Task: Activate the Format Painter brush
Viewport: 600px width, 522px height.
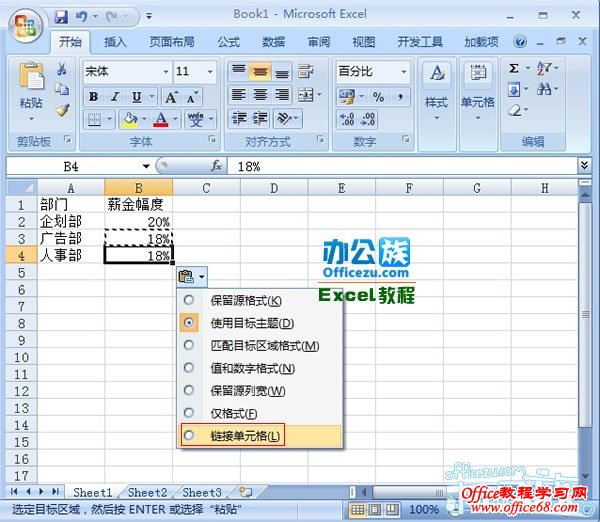Action: coord(62,110)
